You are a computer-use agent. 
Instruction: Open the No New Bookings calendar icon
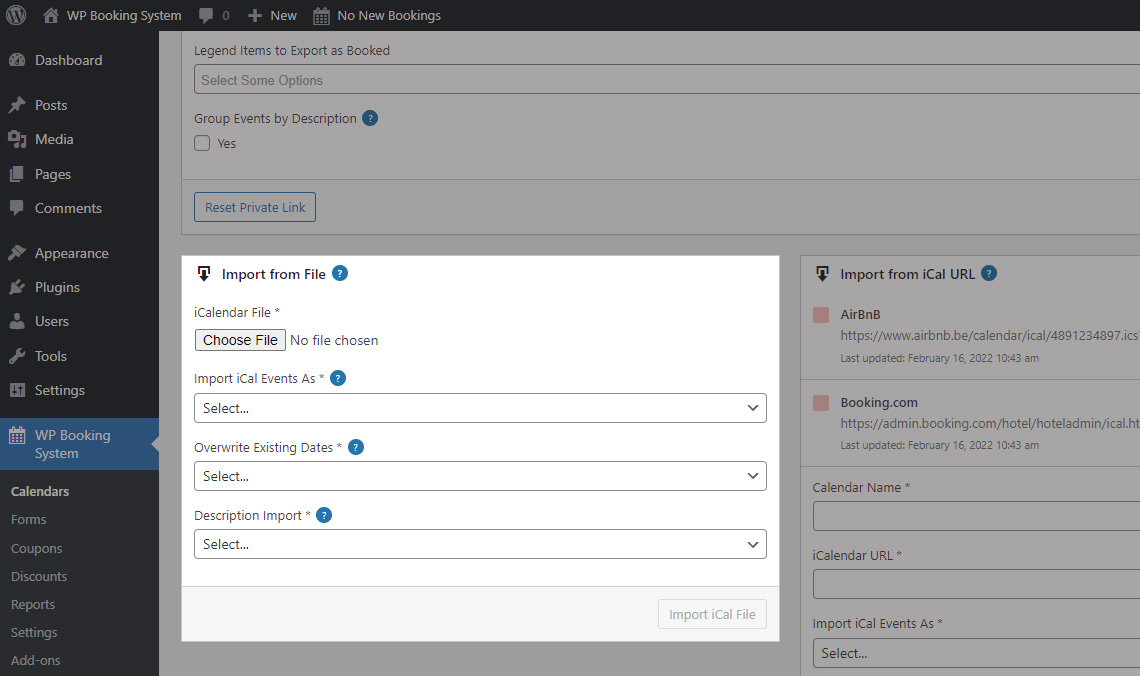(321, 16)
